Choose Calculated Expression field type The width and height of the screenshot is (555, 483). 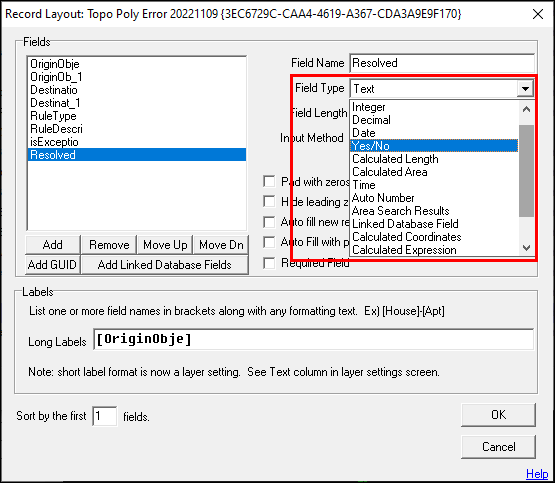(434, 250)
